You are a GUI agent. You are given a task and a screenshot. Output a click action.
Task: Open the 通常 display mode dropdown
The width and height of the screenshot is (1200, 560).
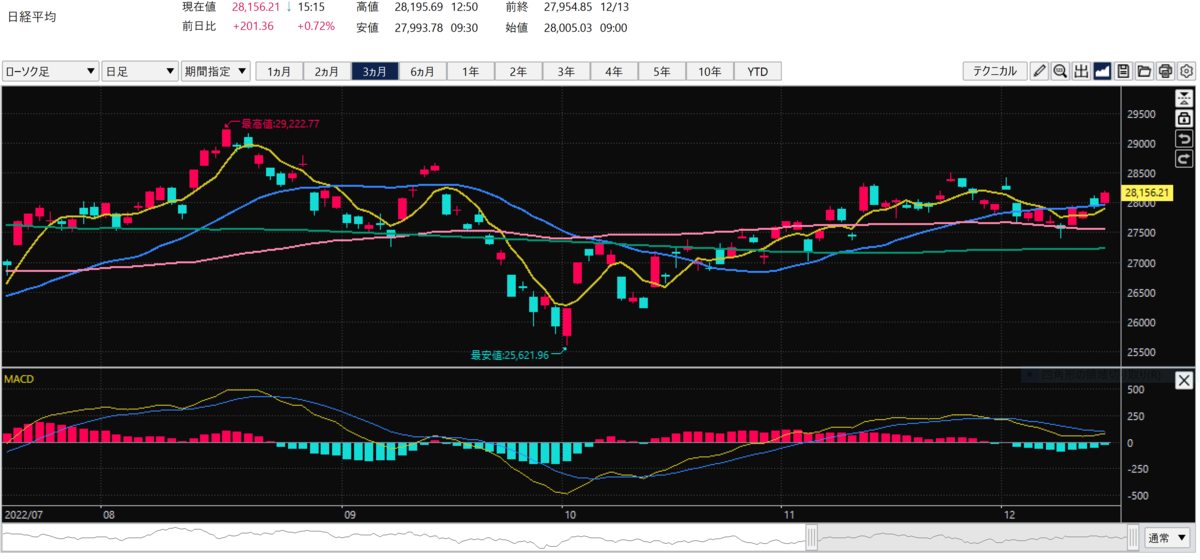[x=1169, y=536]
